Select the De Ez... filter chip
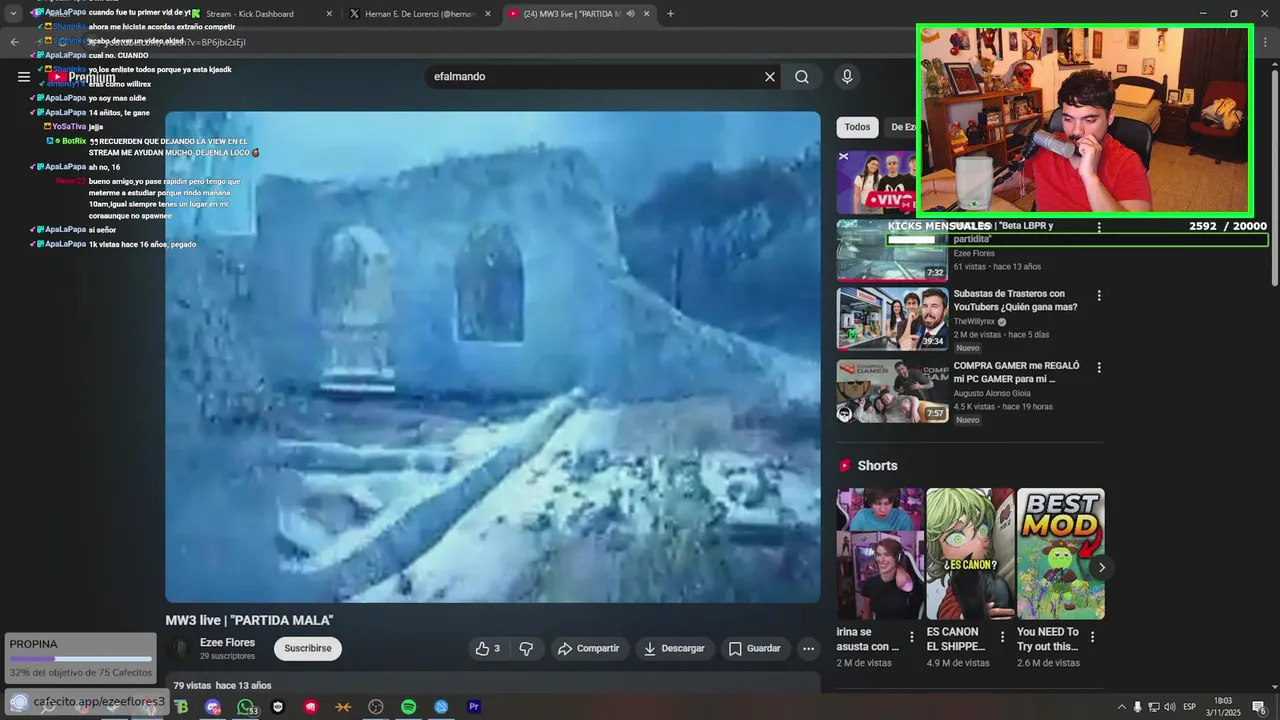 coord(901,127)
